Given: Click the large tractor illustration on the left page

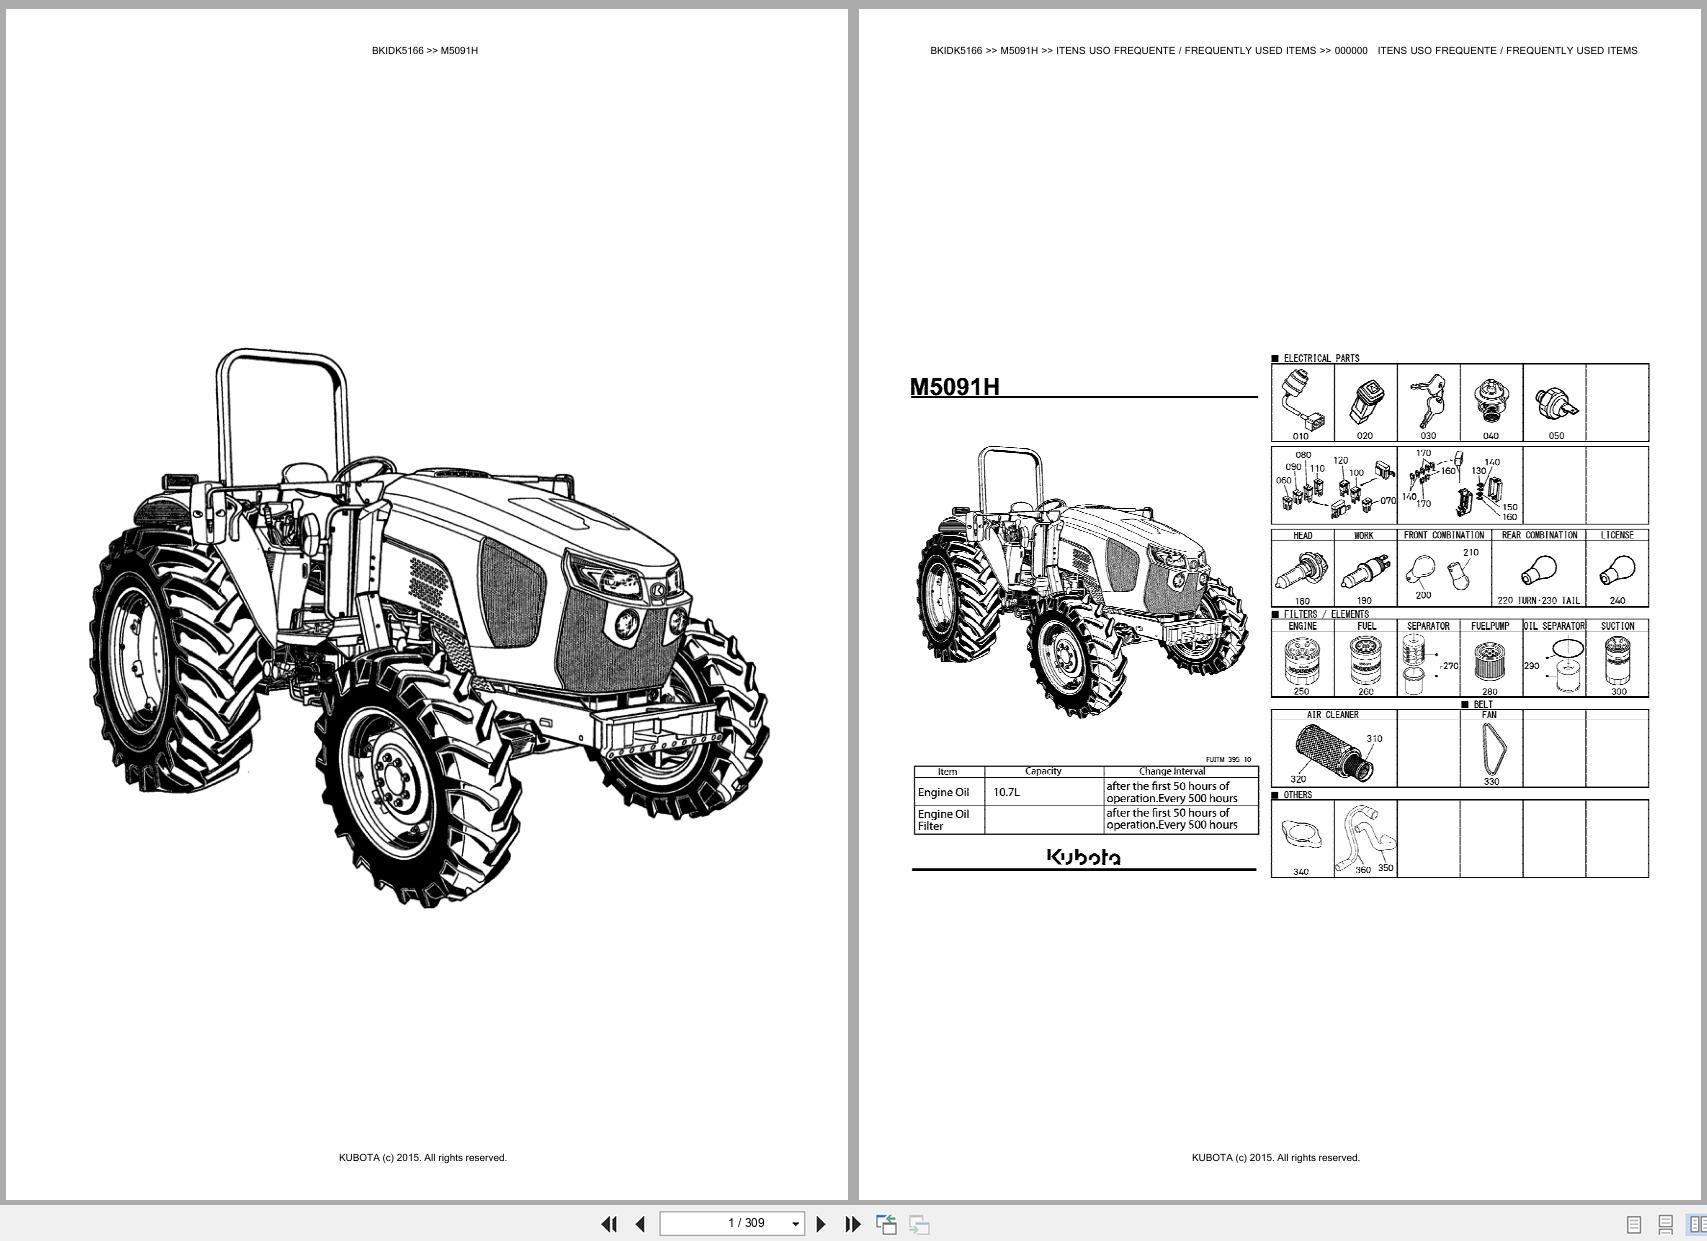Looking at the screenshot, I should click(430, 627).
